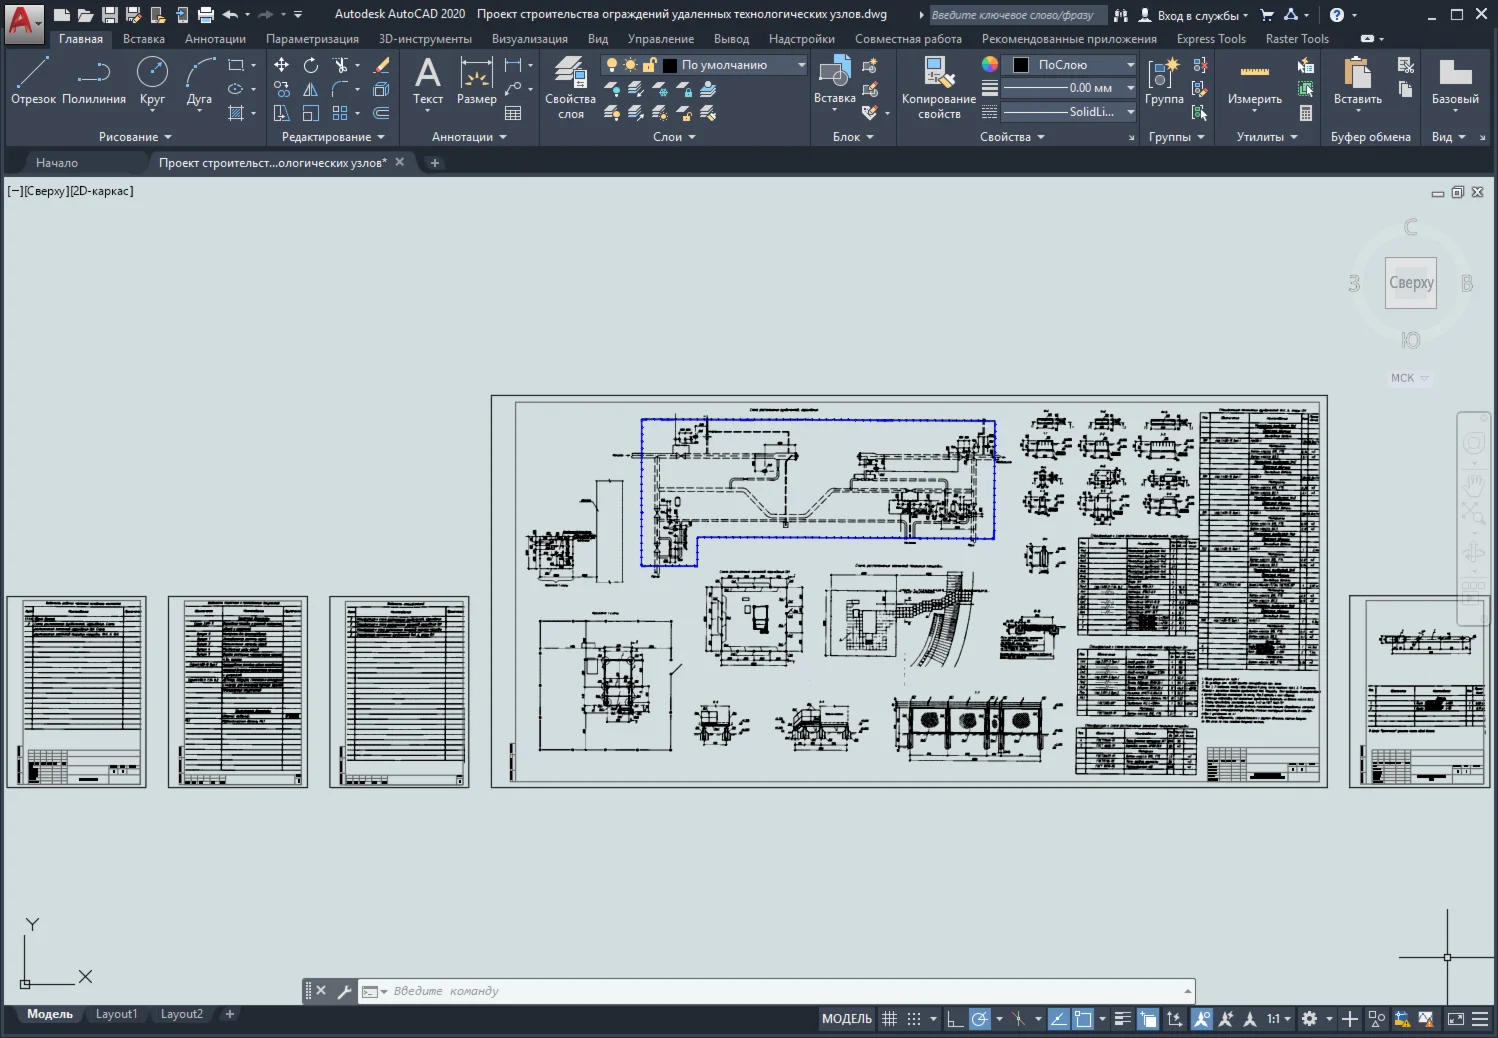
Task: Expand the Слои panel
Action: tap(674, 137)
